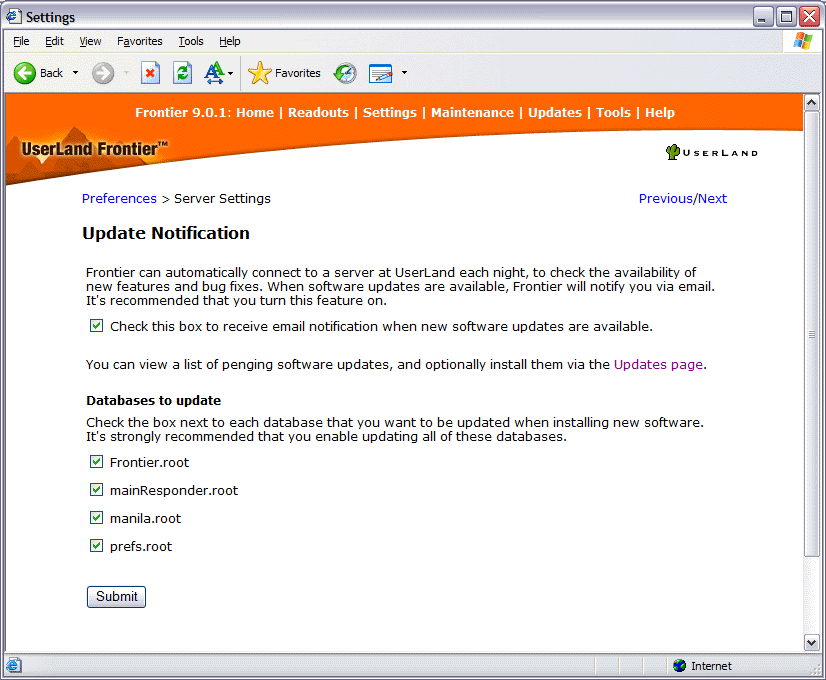
Task: Go to the Previous settings page
Action: click(666, 199)
